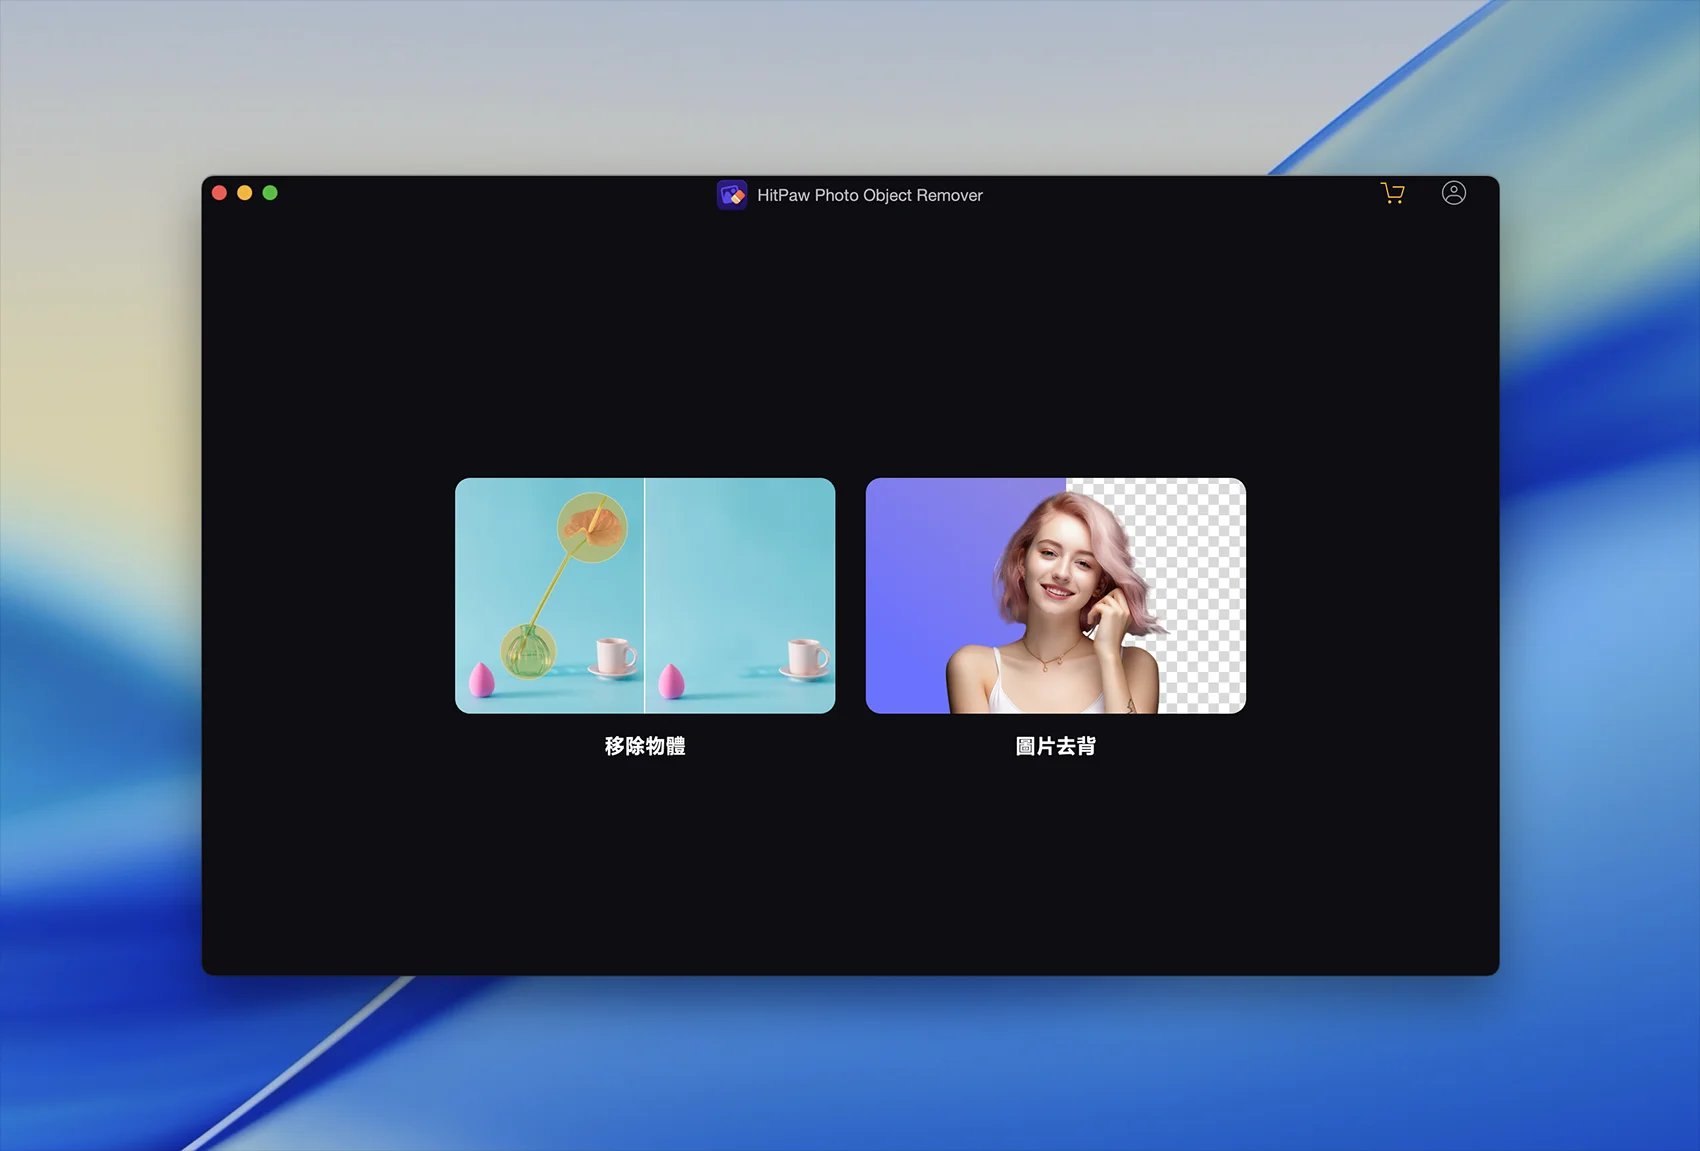Click the highlighted orange flower in preview
The width and height of the screenshot is (1700, 1151).
point(592,525)
